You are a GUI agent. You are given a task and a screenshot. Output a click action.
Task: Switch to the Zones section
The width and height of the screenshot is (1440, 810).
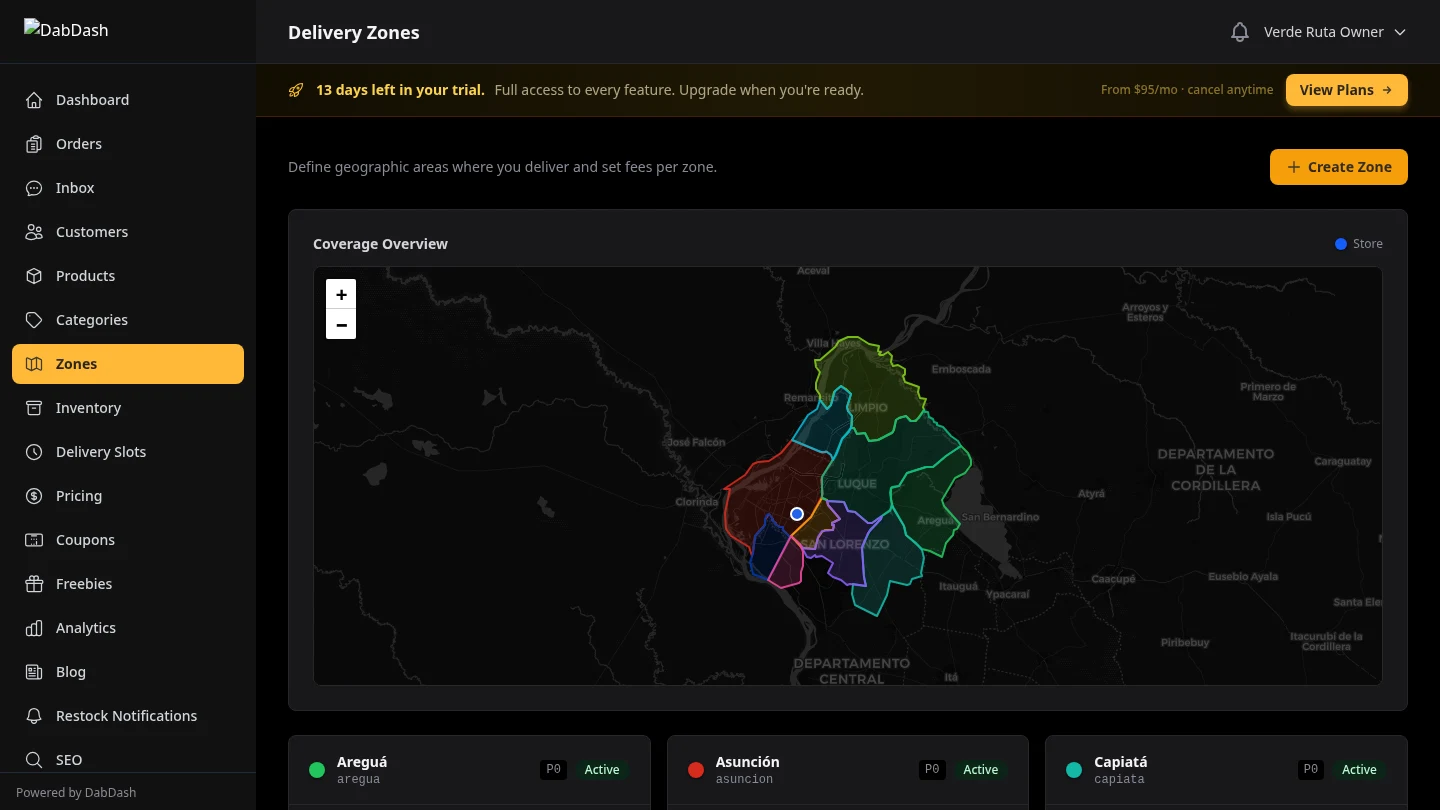coord(76,364)
